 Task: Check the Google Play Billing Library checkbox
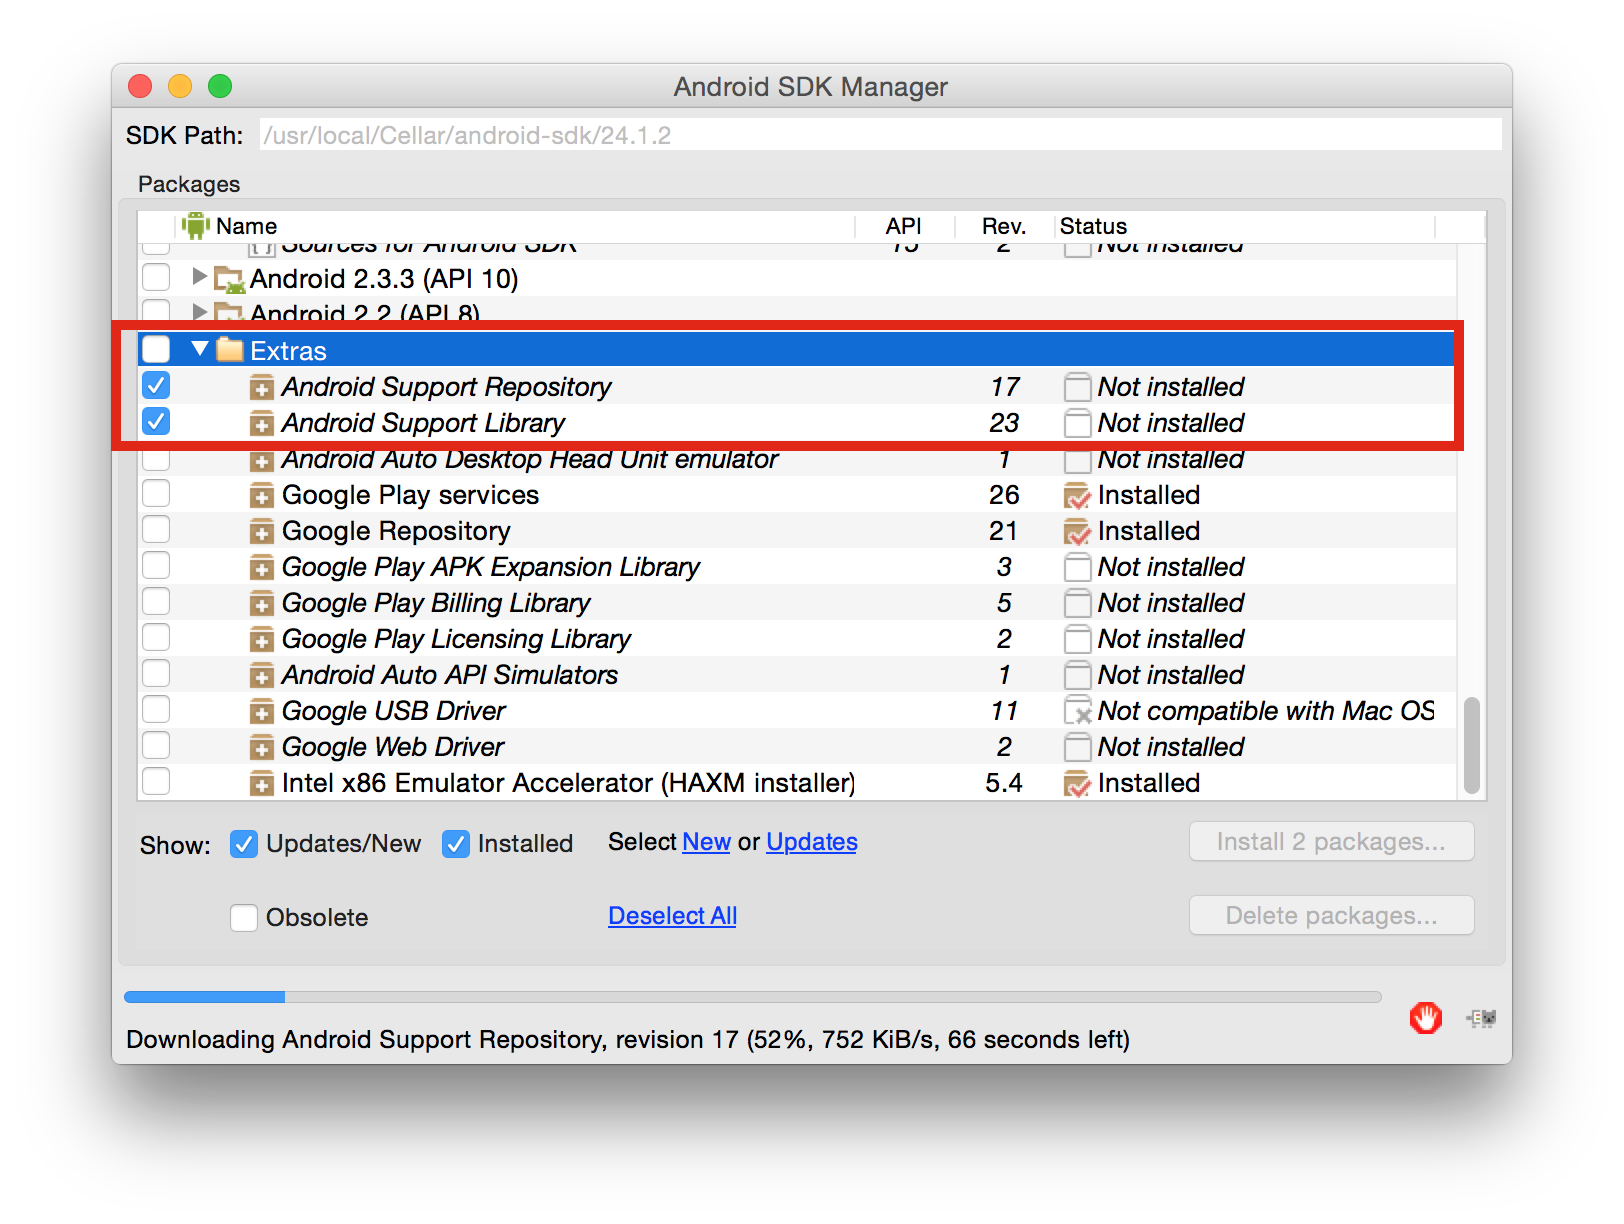[156, 601]
